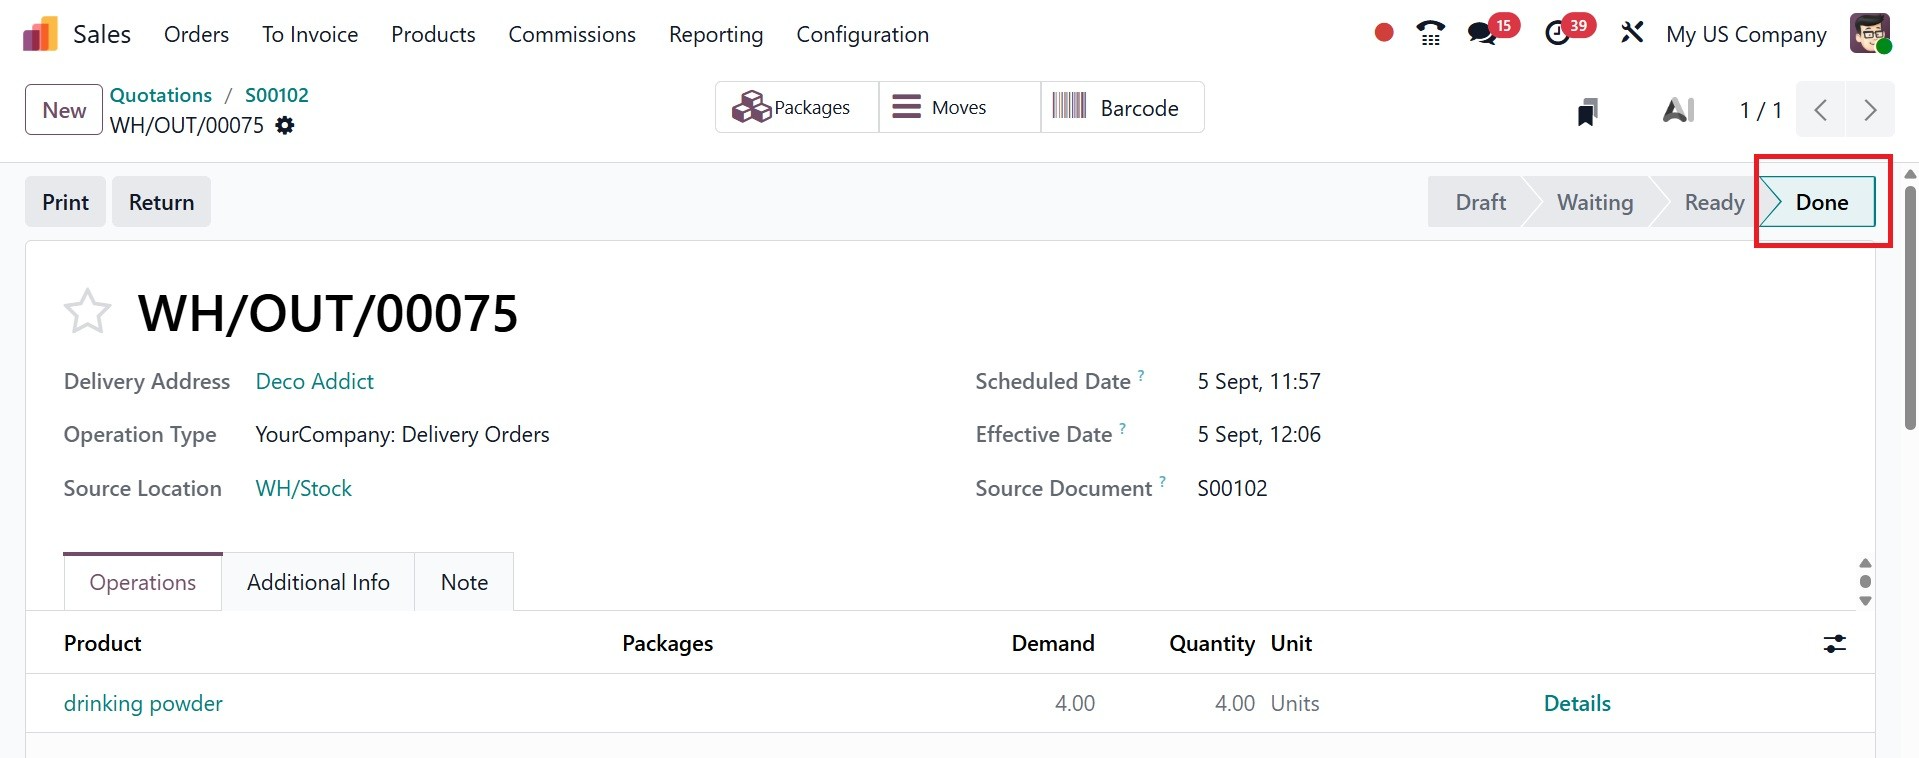
Task: Click the bookmark icon
Action: (1587, 111)
